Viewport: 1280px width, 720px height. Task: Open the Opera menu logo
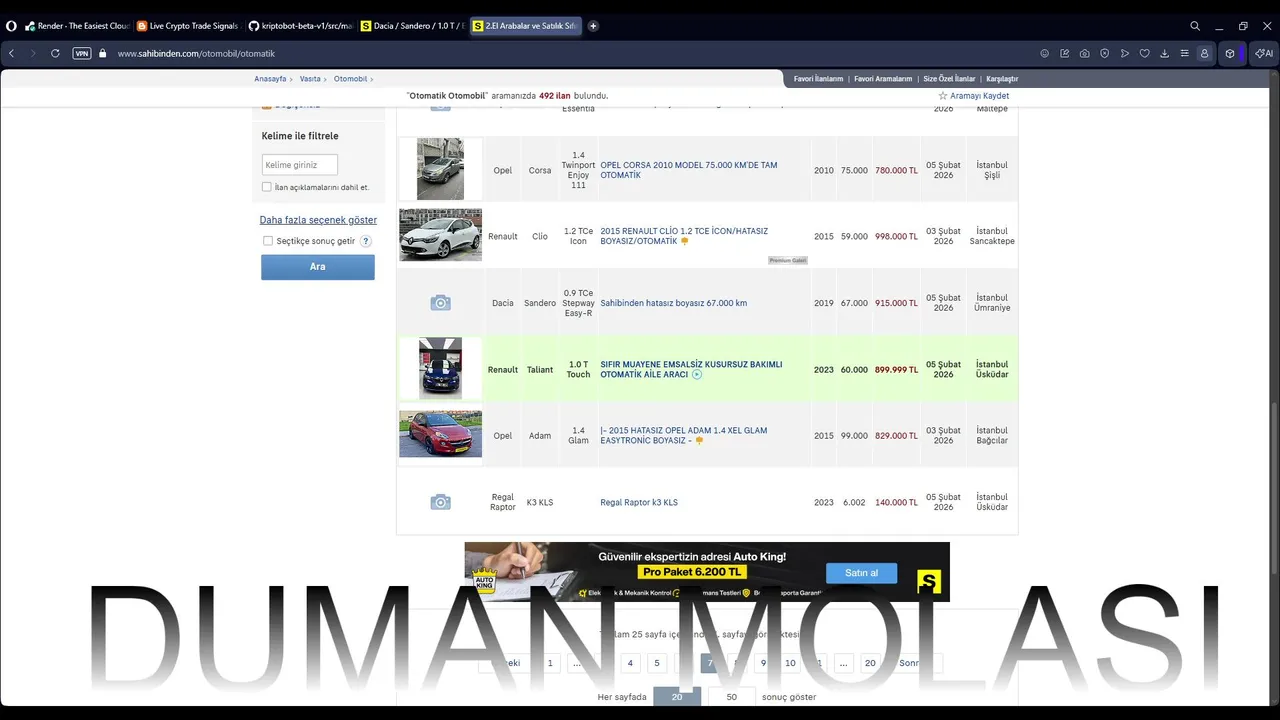(11, 26)
